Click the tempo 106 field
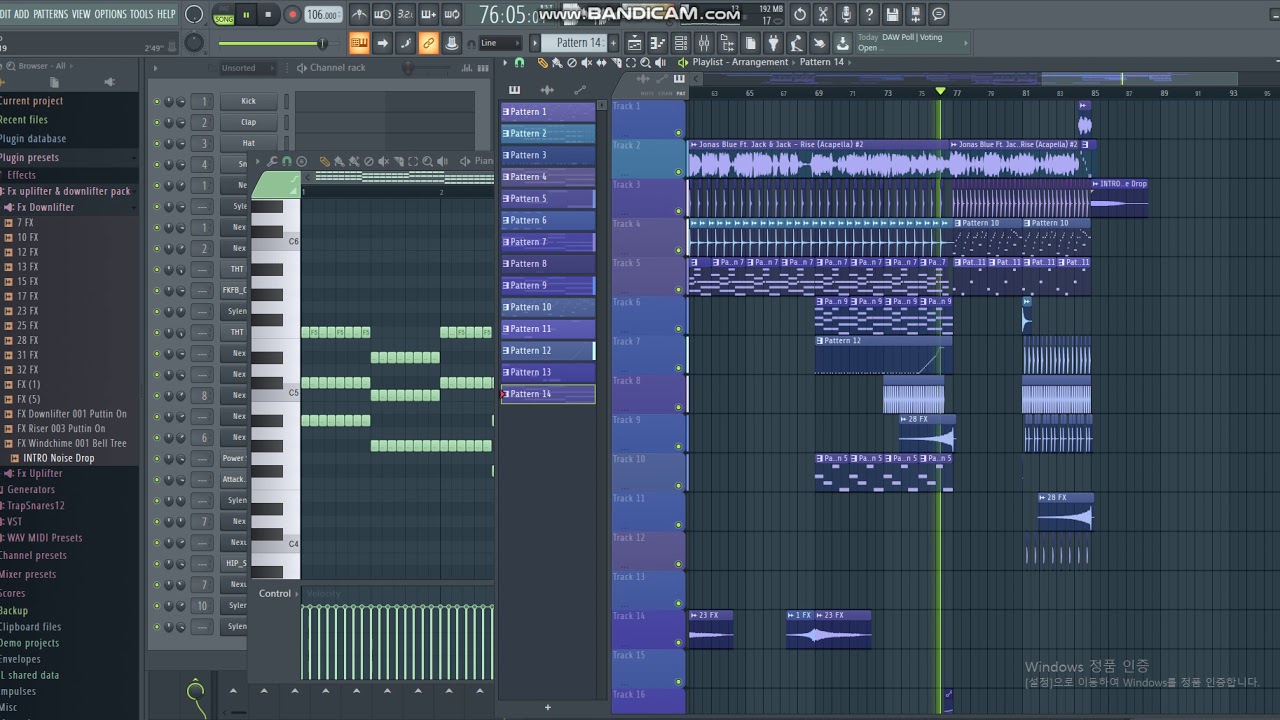 [x=322, y=14]
